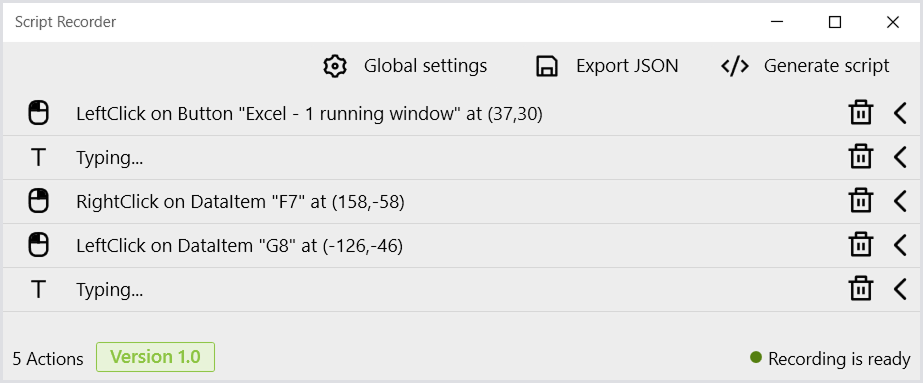Viewport: 923px width, 383px height.
Task: Select the Version 1.0 badge
Action: click(x=155, y=357)
